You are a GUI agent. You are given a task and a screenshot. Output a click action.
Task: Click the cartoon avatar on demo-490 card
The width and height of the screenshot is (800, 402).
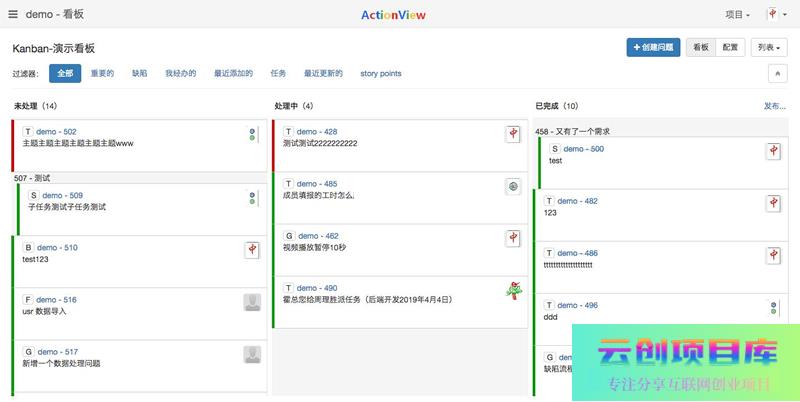pyautogui.click(x=512, y=290)
